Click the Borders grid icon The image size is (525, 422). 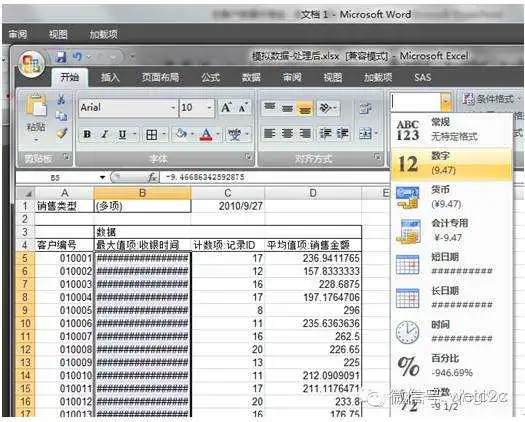click(151, 135)
